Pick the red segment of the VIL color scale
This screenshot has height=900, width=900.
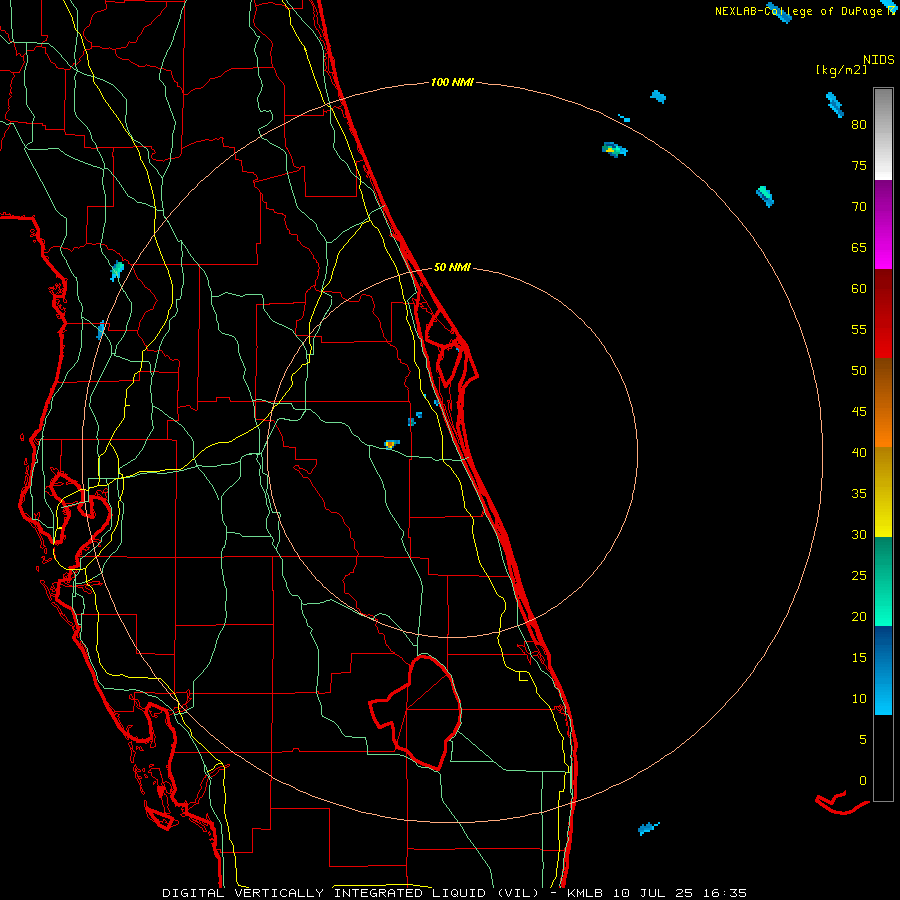click(x=883, y=313)
